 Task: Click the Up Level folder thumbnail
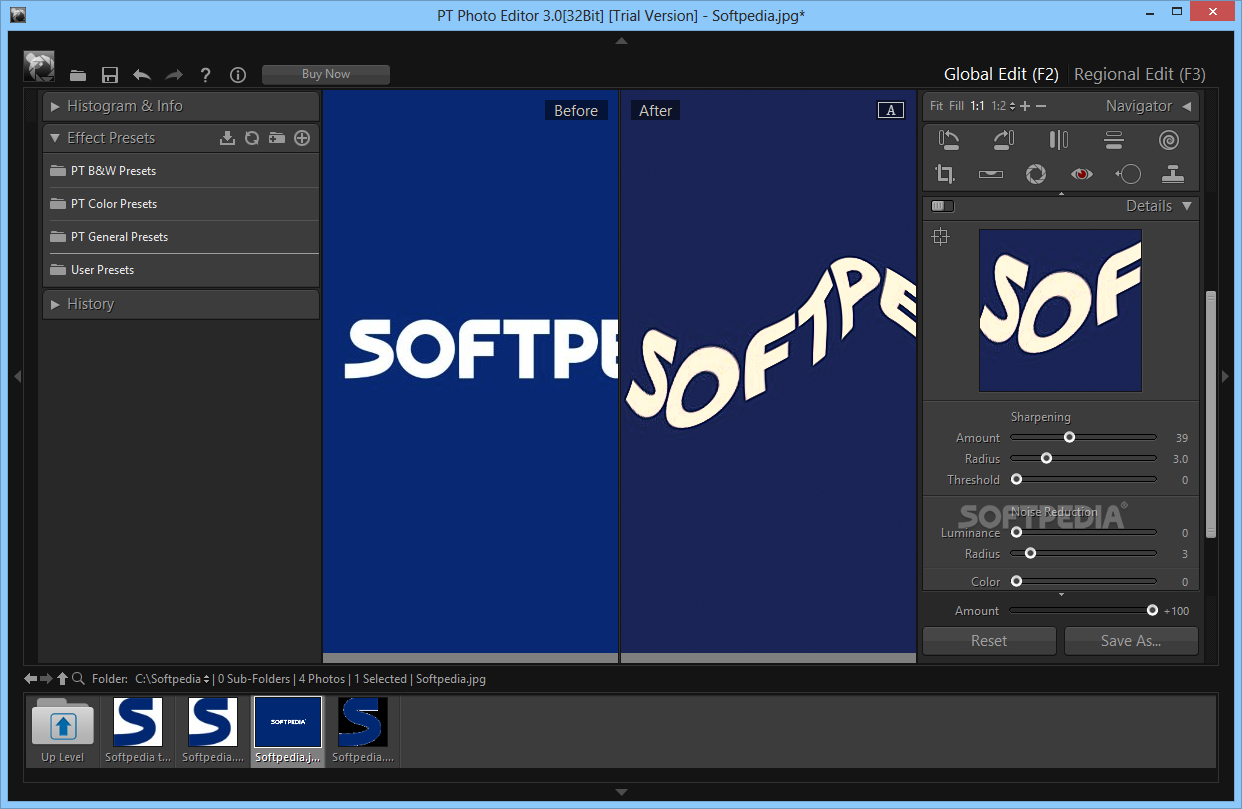point(63,731)
